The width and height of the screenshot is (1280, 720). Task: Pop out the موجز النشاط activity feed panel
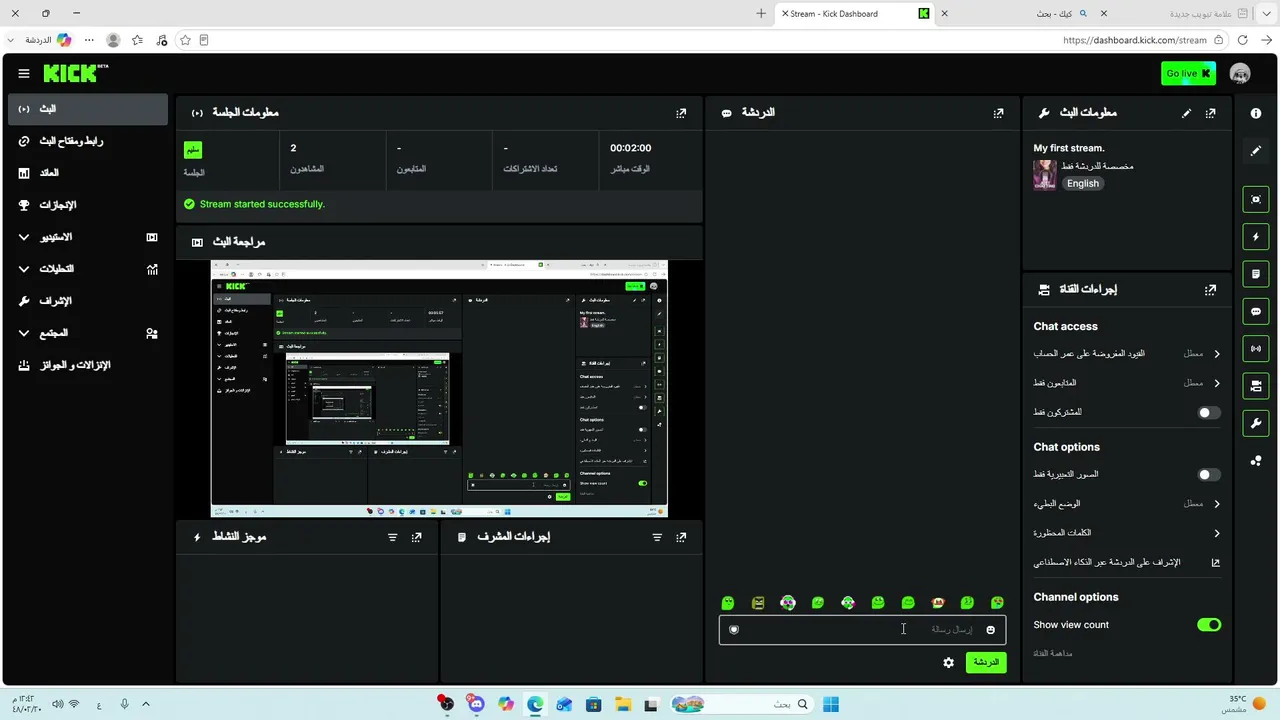417,537
